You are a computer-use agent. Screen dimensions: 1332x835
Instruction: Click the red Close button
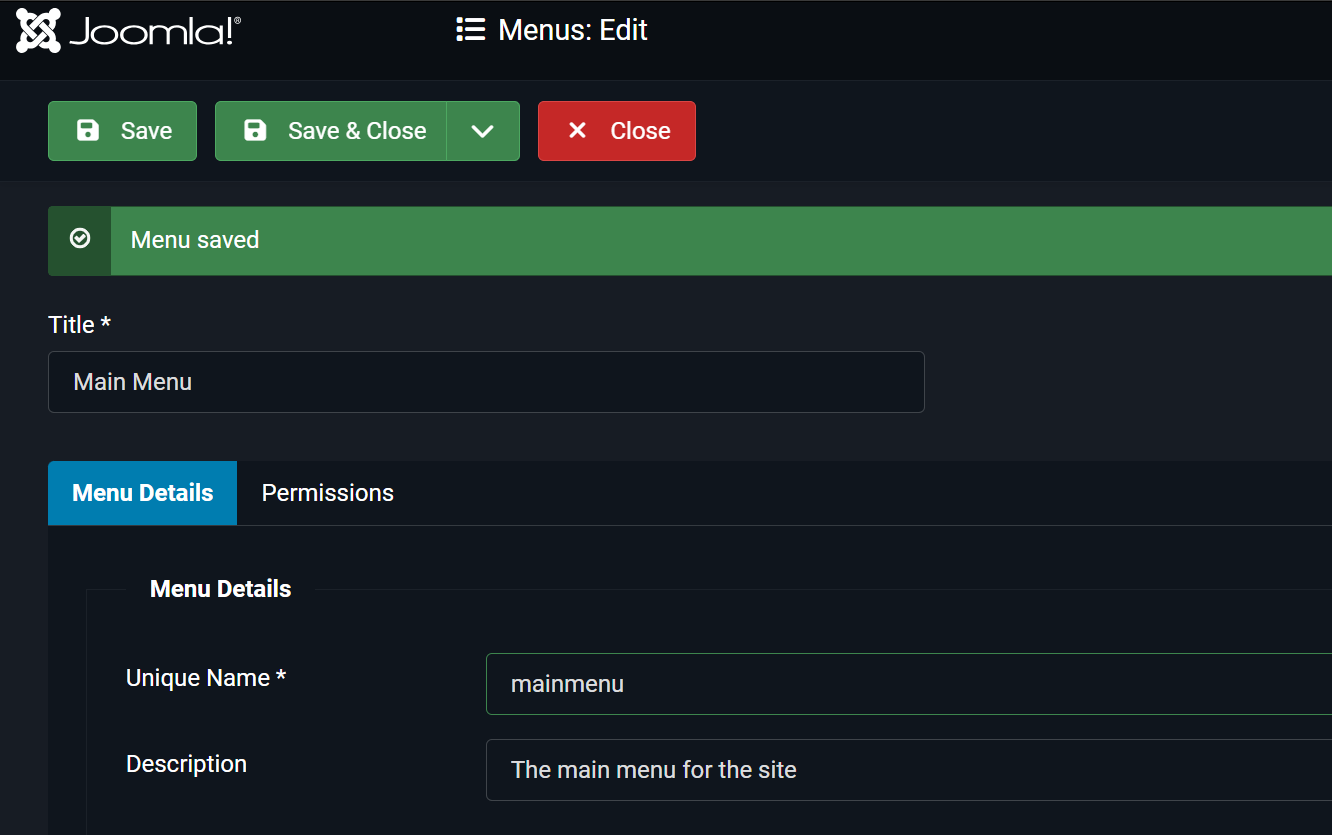point(617,131)
